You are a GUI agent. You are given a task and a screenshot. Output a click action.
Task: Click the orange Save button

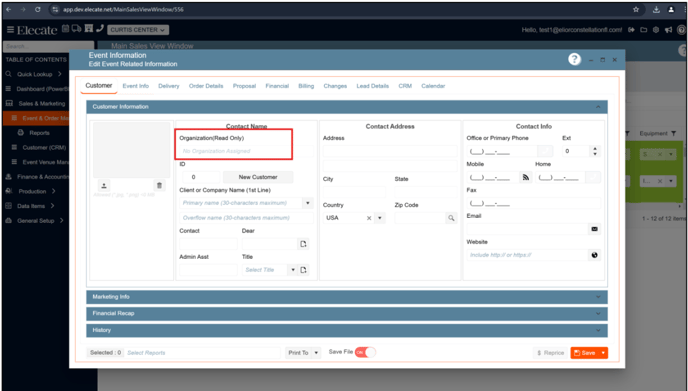[x=584, y=353]
